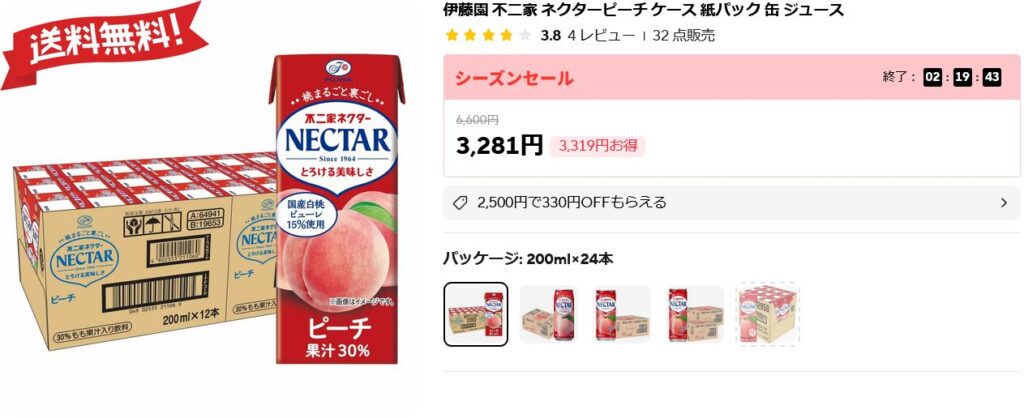The image size is (1024, 418).
Task: Select the first carton-pack package thumbnail
Action: (x=476, y=314)
